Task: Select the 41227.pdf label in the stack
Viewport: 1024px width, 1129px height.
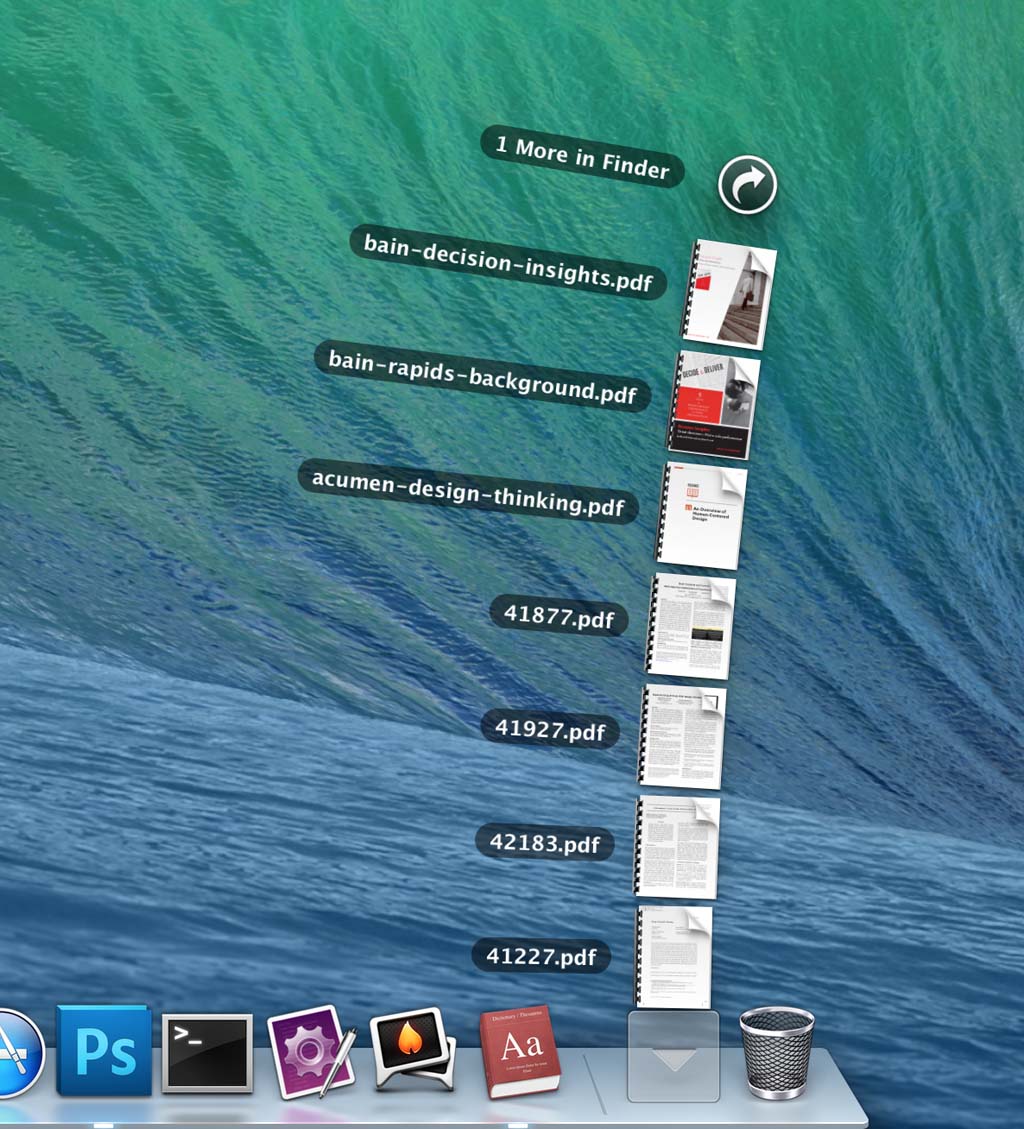Action: [541, 956]
